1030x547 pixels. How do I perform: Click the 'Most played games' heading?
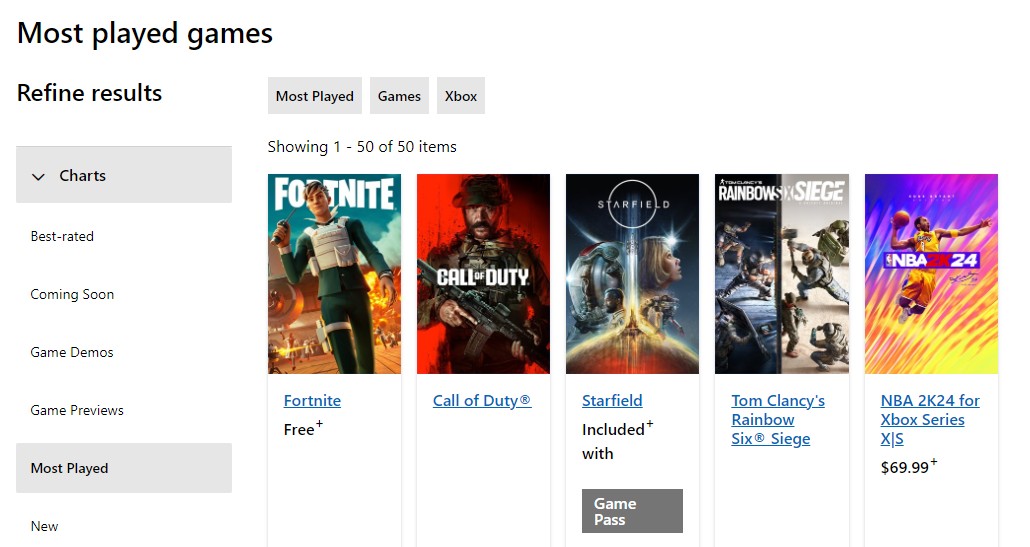(145, 34)
